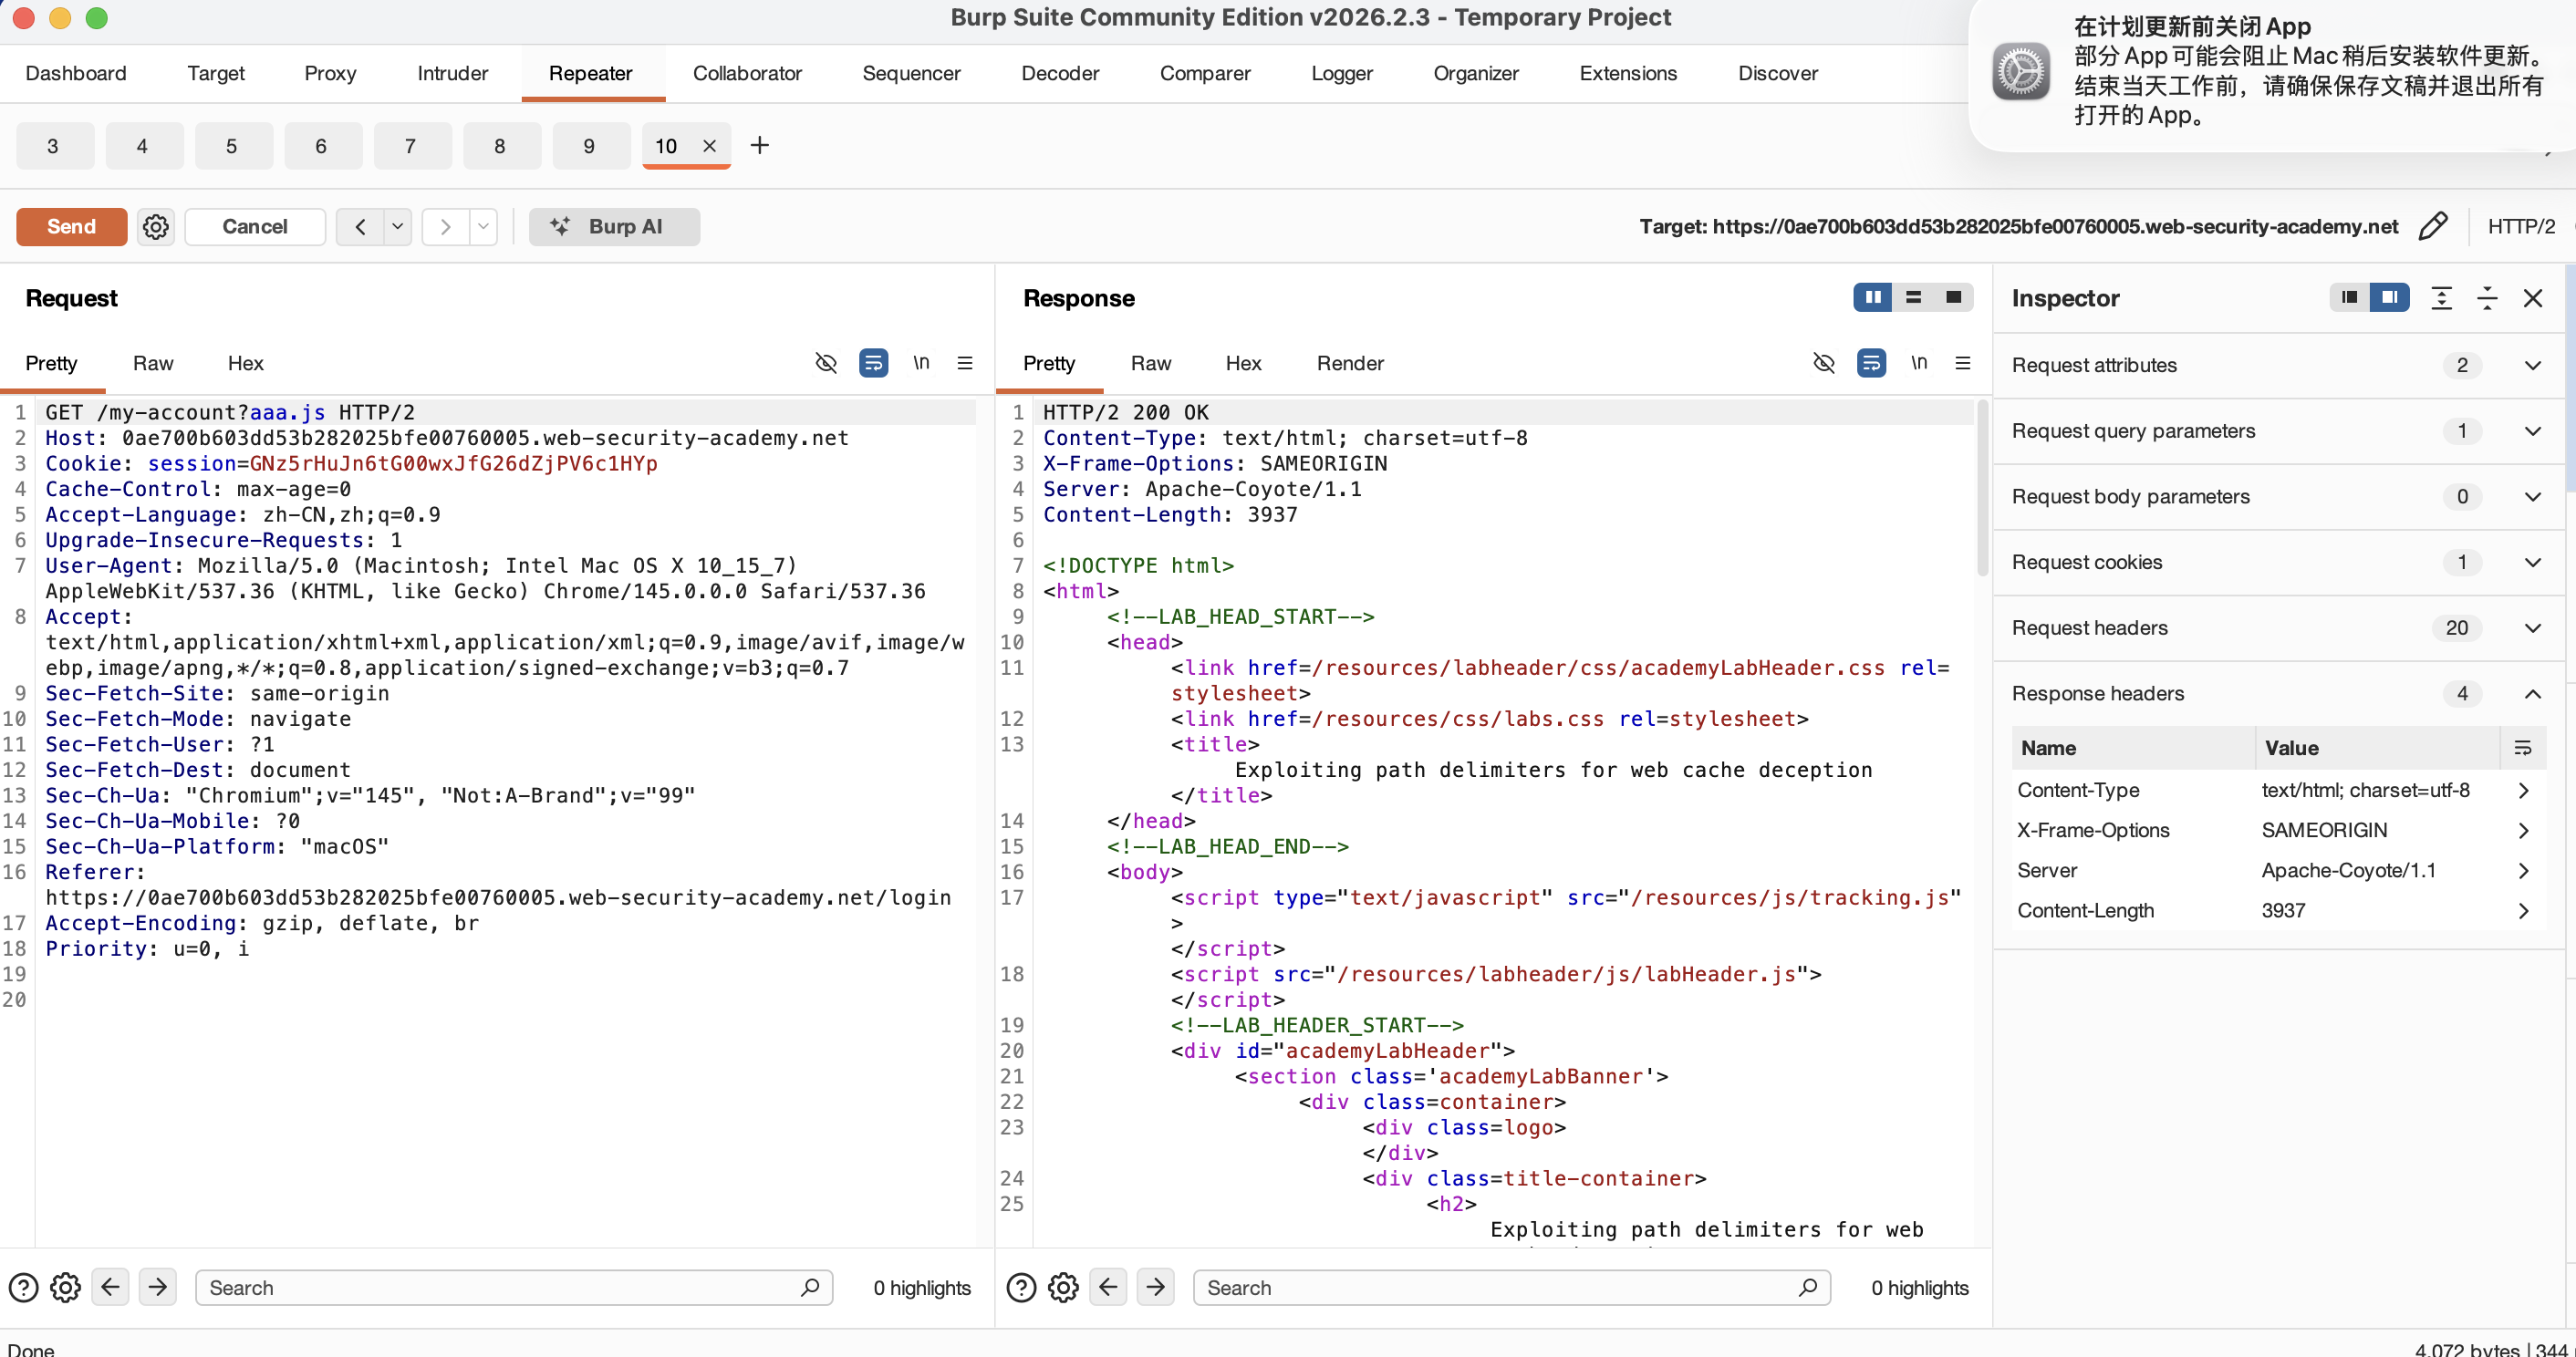Jump to previous search match in Request
Viewport: 2576px width, 1357px height.
[111, 1287]
